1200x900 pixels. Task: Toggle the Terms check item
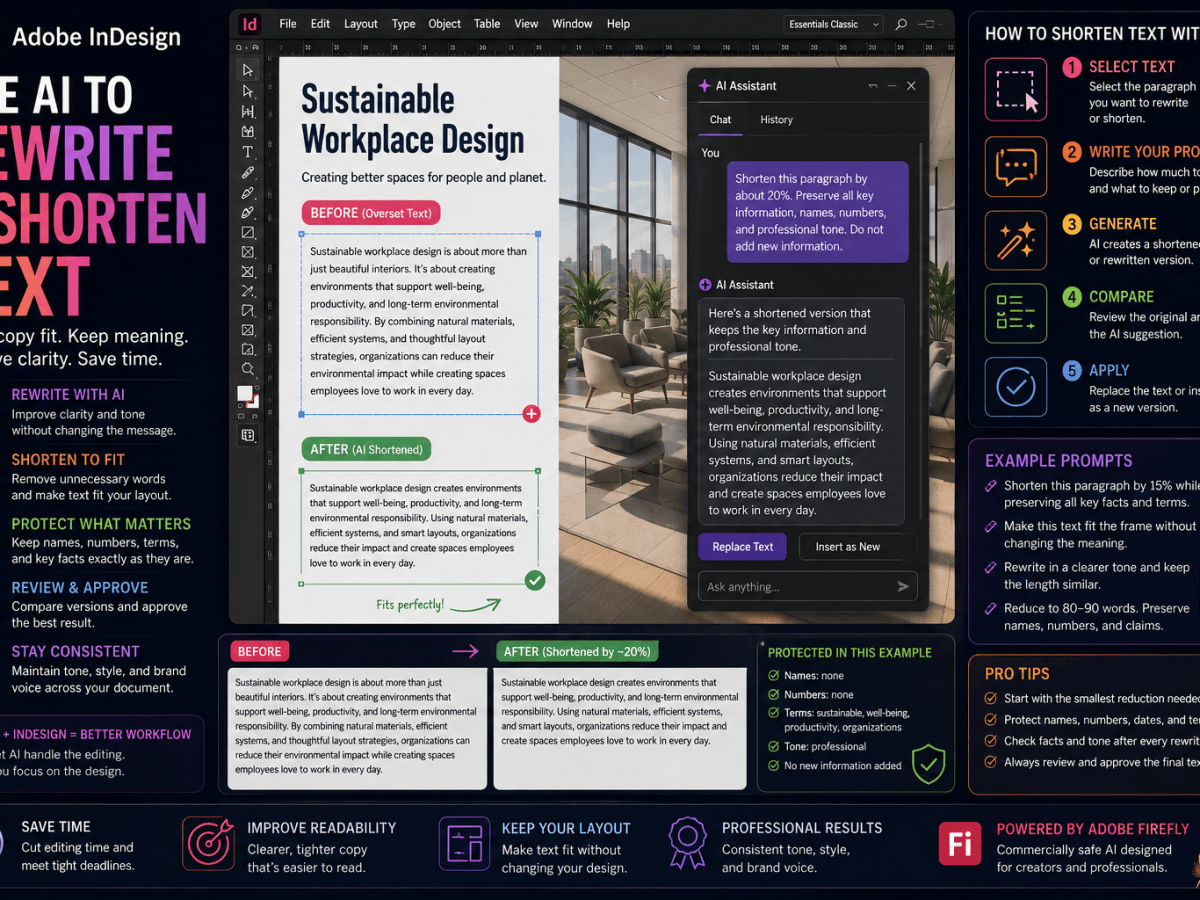773,713
